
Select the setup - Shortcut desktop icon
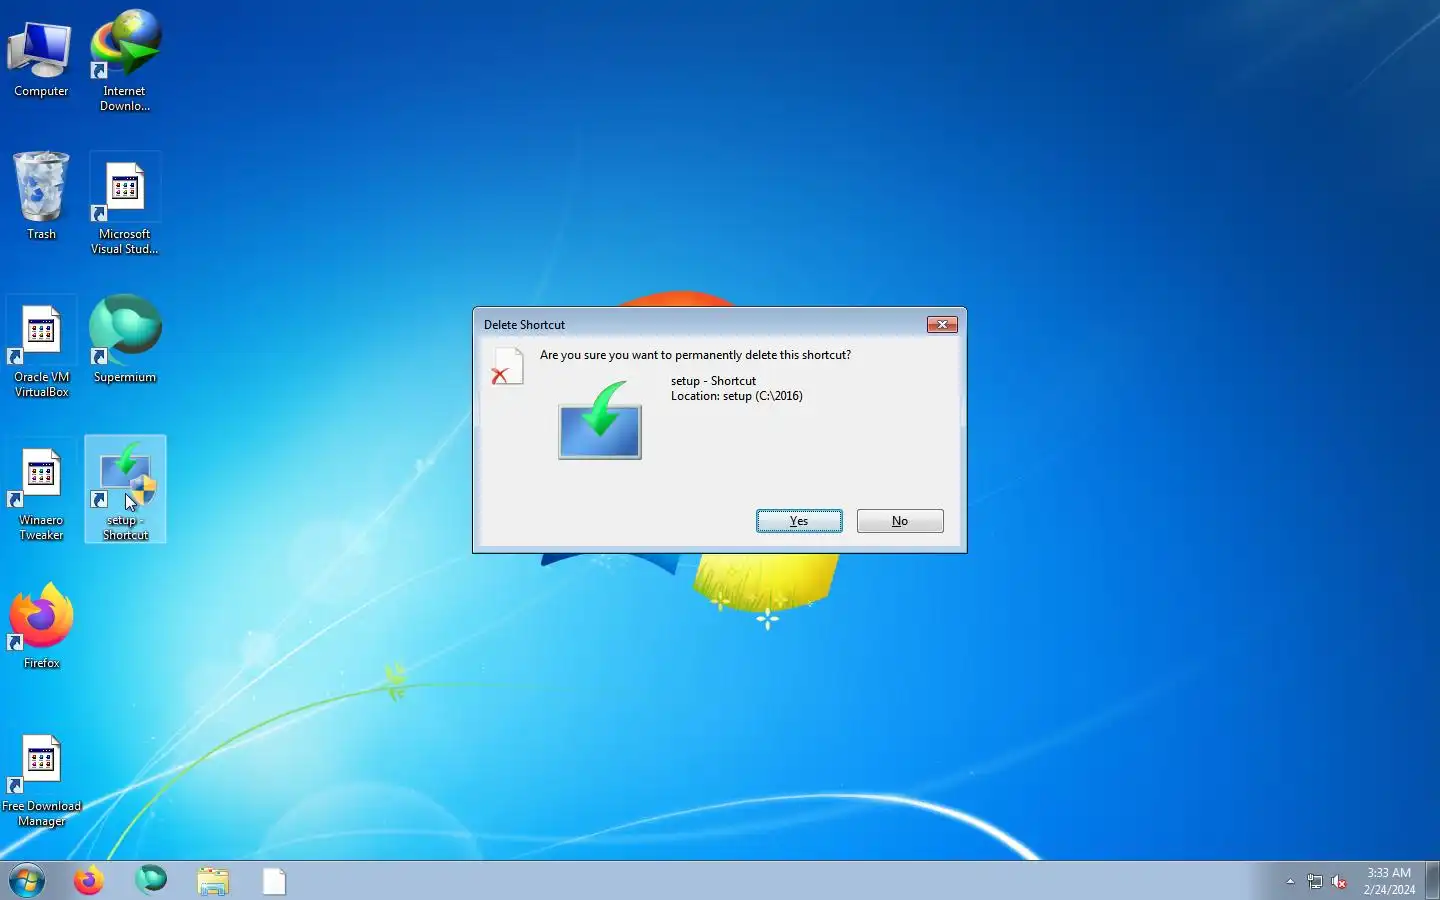125,490
